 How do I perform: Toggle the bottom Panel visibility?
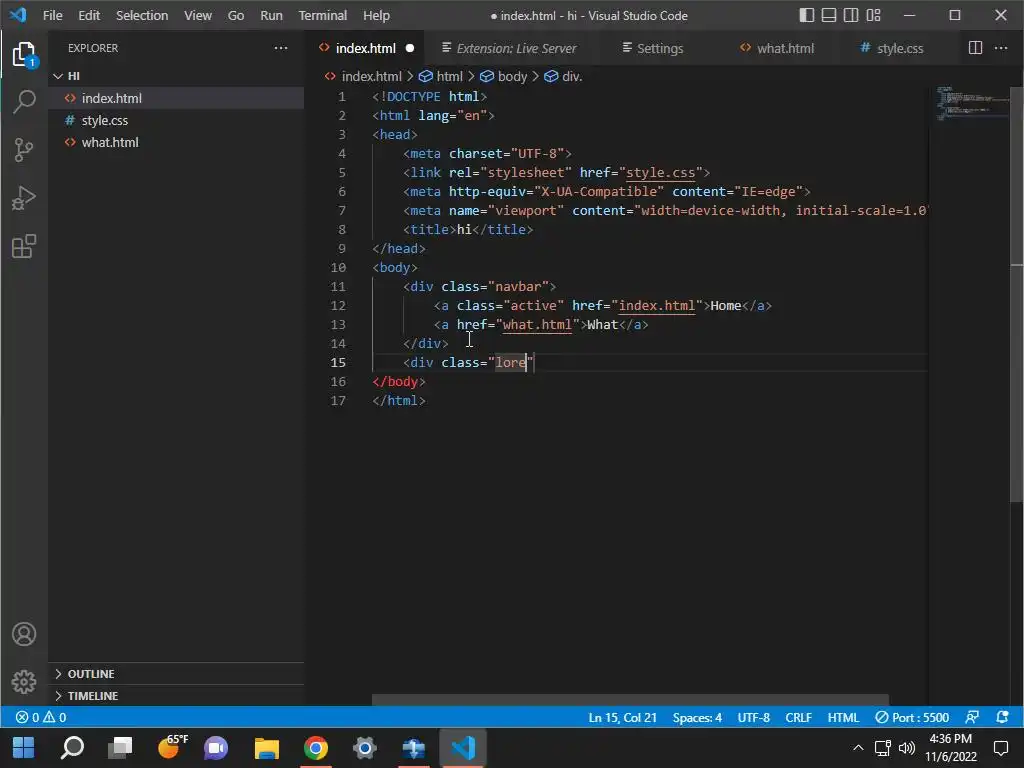coord(829,15)
